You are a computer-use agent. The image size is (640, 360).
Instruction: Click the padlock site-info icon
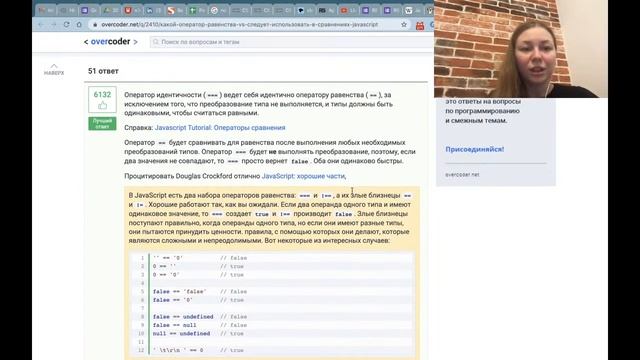95,24
